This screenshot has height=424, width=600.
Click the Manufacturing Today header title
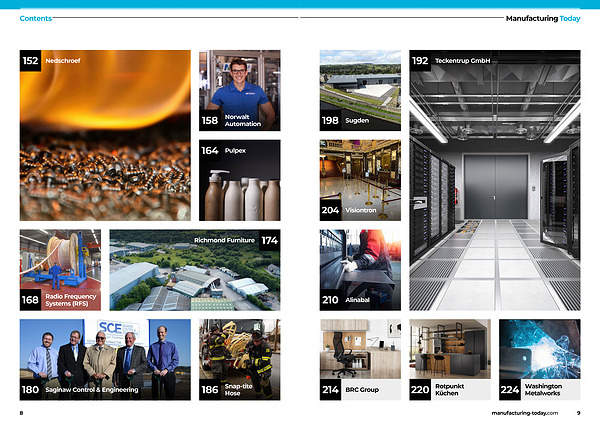pyautogui.click(x=543, y=18)
